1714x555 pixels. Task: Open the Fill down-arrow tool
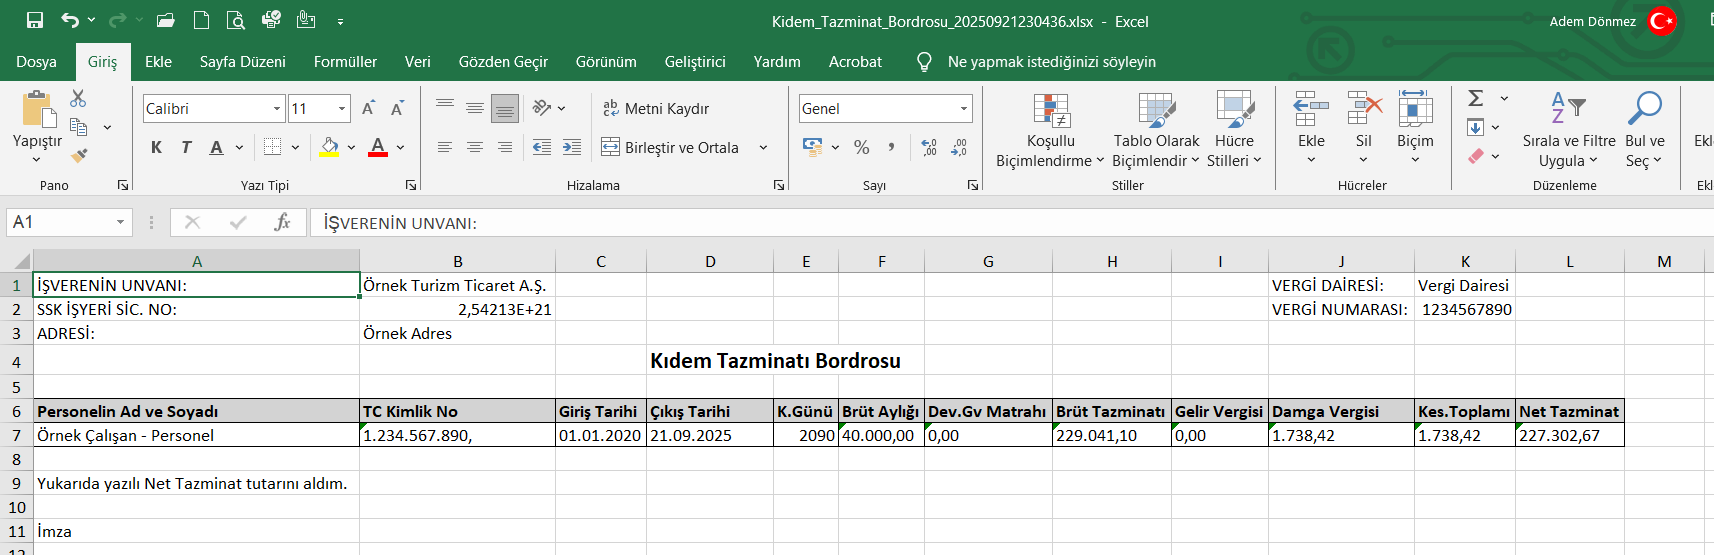1475,127
